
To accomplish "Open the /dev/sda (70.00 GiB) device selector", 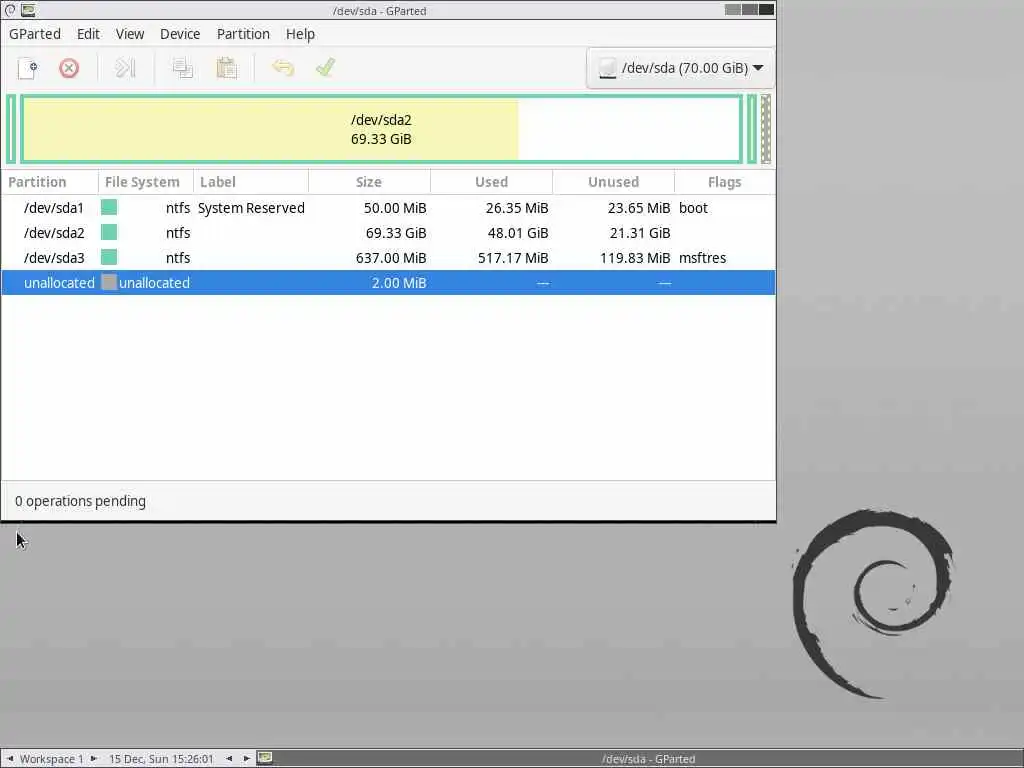I will coord(680,68).
